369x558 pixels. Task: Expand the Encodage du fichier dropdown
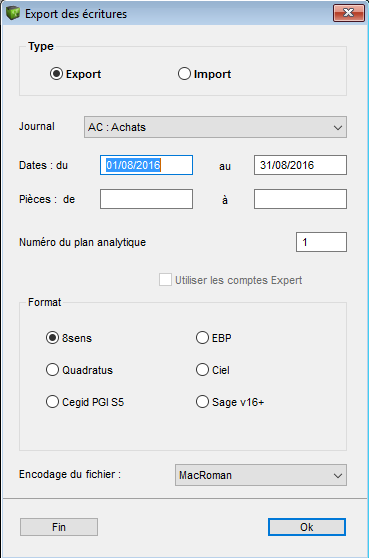coord(261,475)
